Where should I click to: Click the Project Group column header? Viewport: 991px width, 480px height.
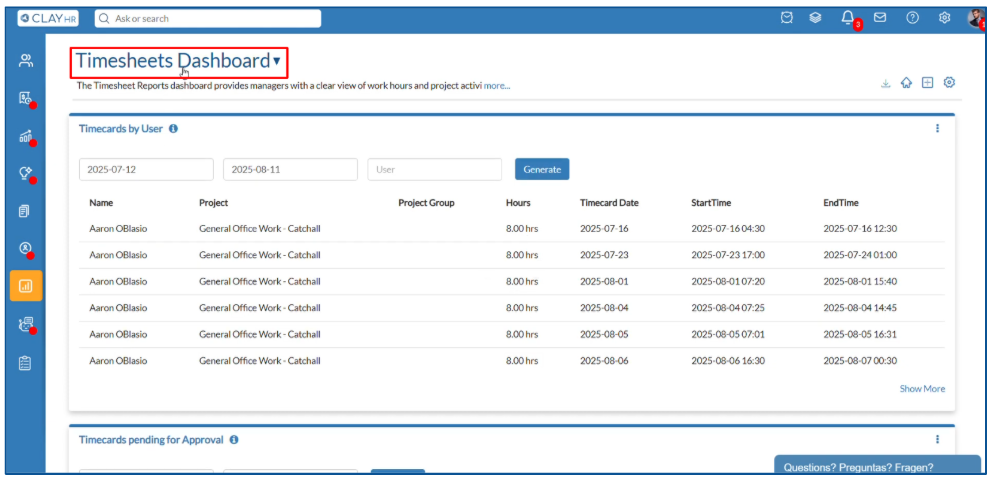pos(427,203)
